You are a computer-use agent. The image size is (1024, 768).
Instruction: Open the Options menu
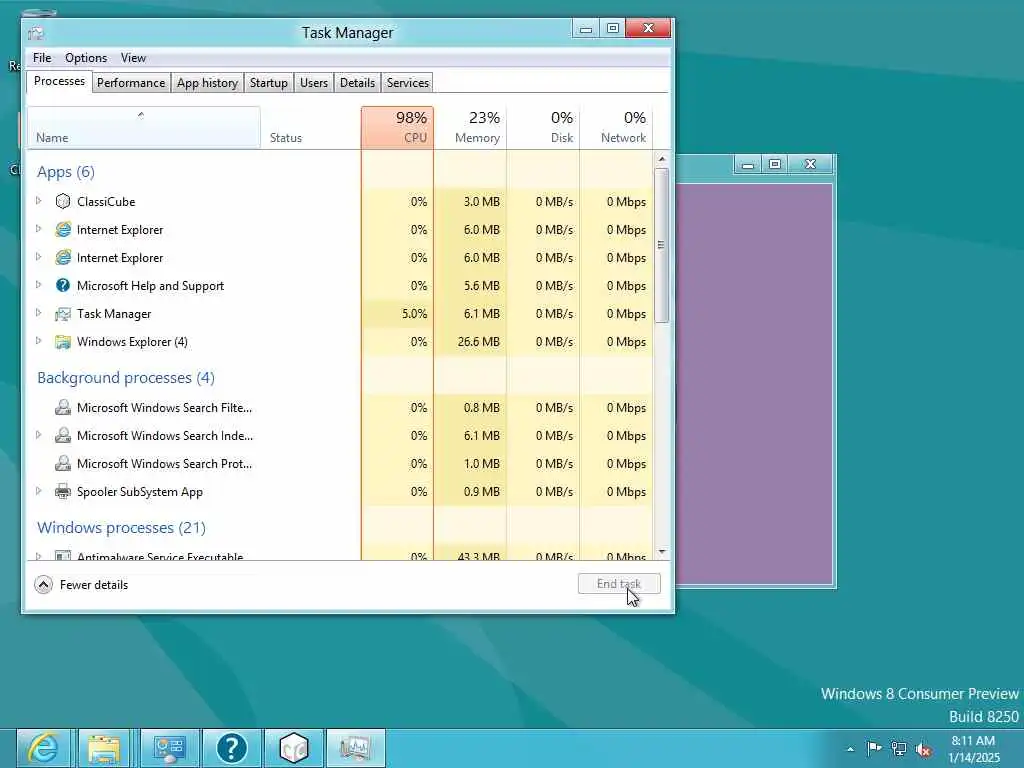click(x=86, y=57)
